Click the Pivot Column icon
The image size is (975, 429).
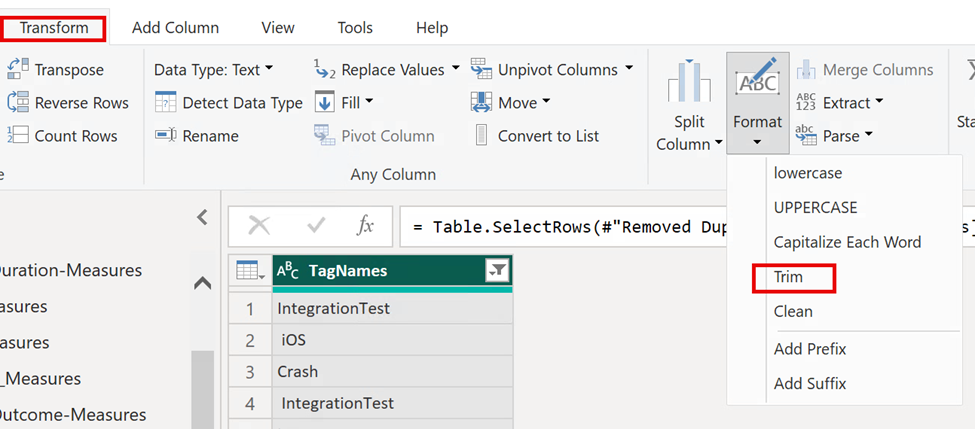click(323, 135)
